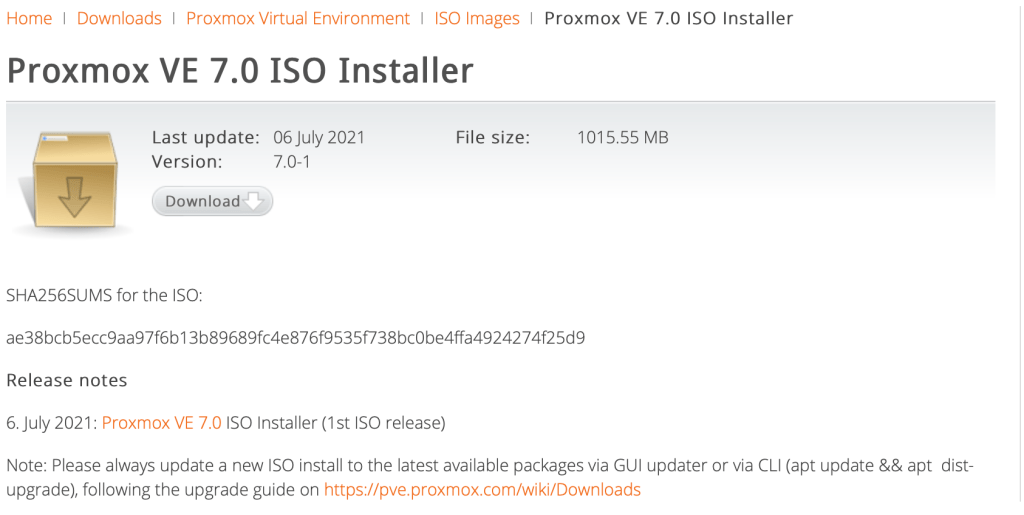
Task: Follow the pve.proxmox.com/wiki/Downloads link
Action: coord(482,490)
